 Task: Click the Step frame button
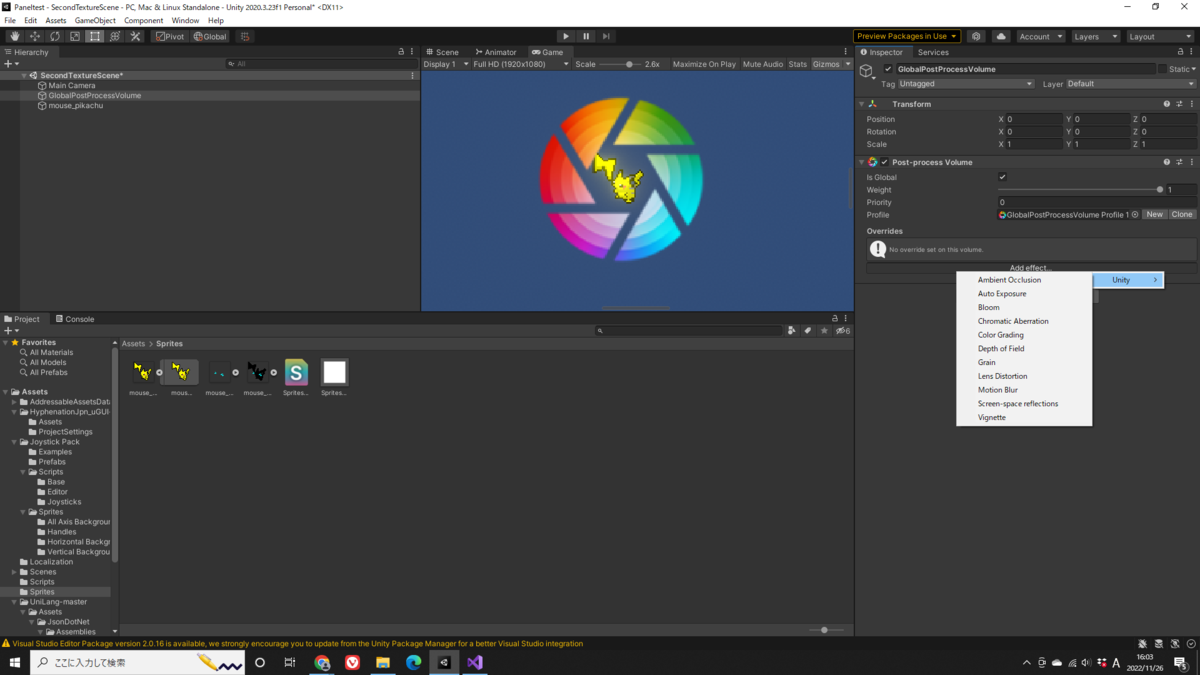pyautogui.click(x=606, y=36)
